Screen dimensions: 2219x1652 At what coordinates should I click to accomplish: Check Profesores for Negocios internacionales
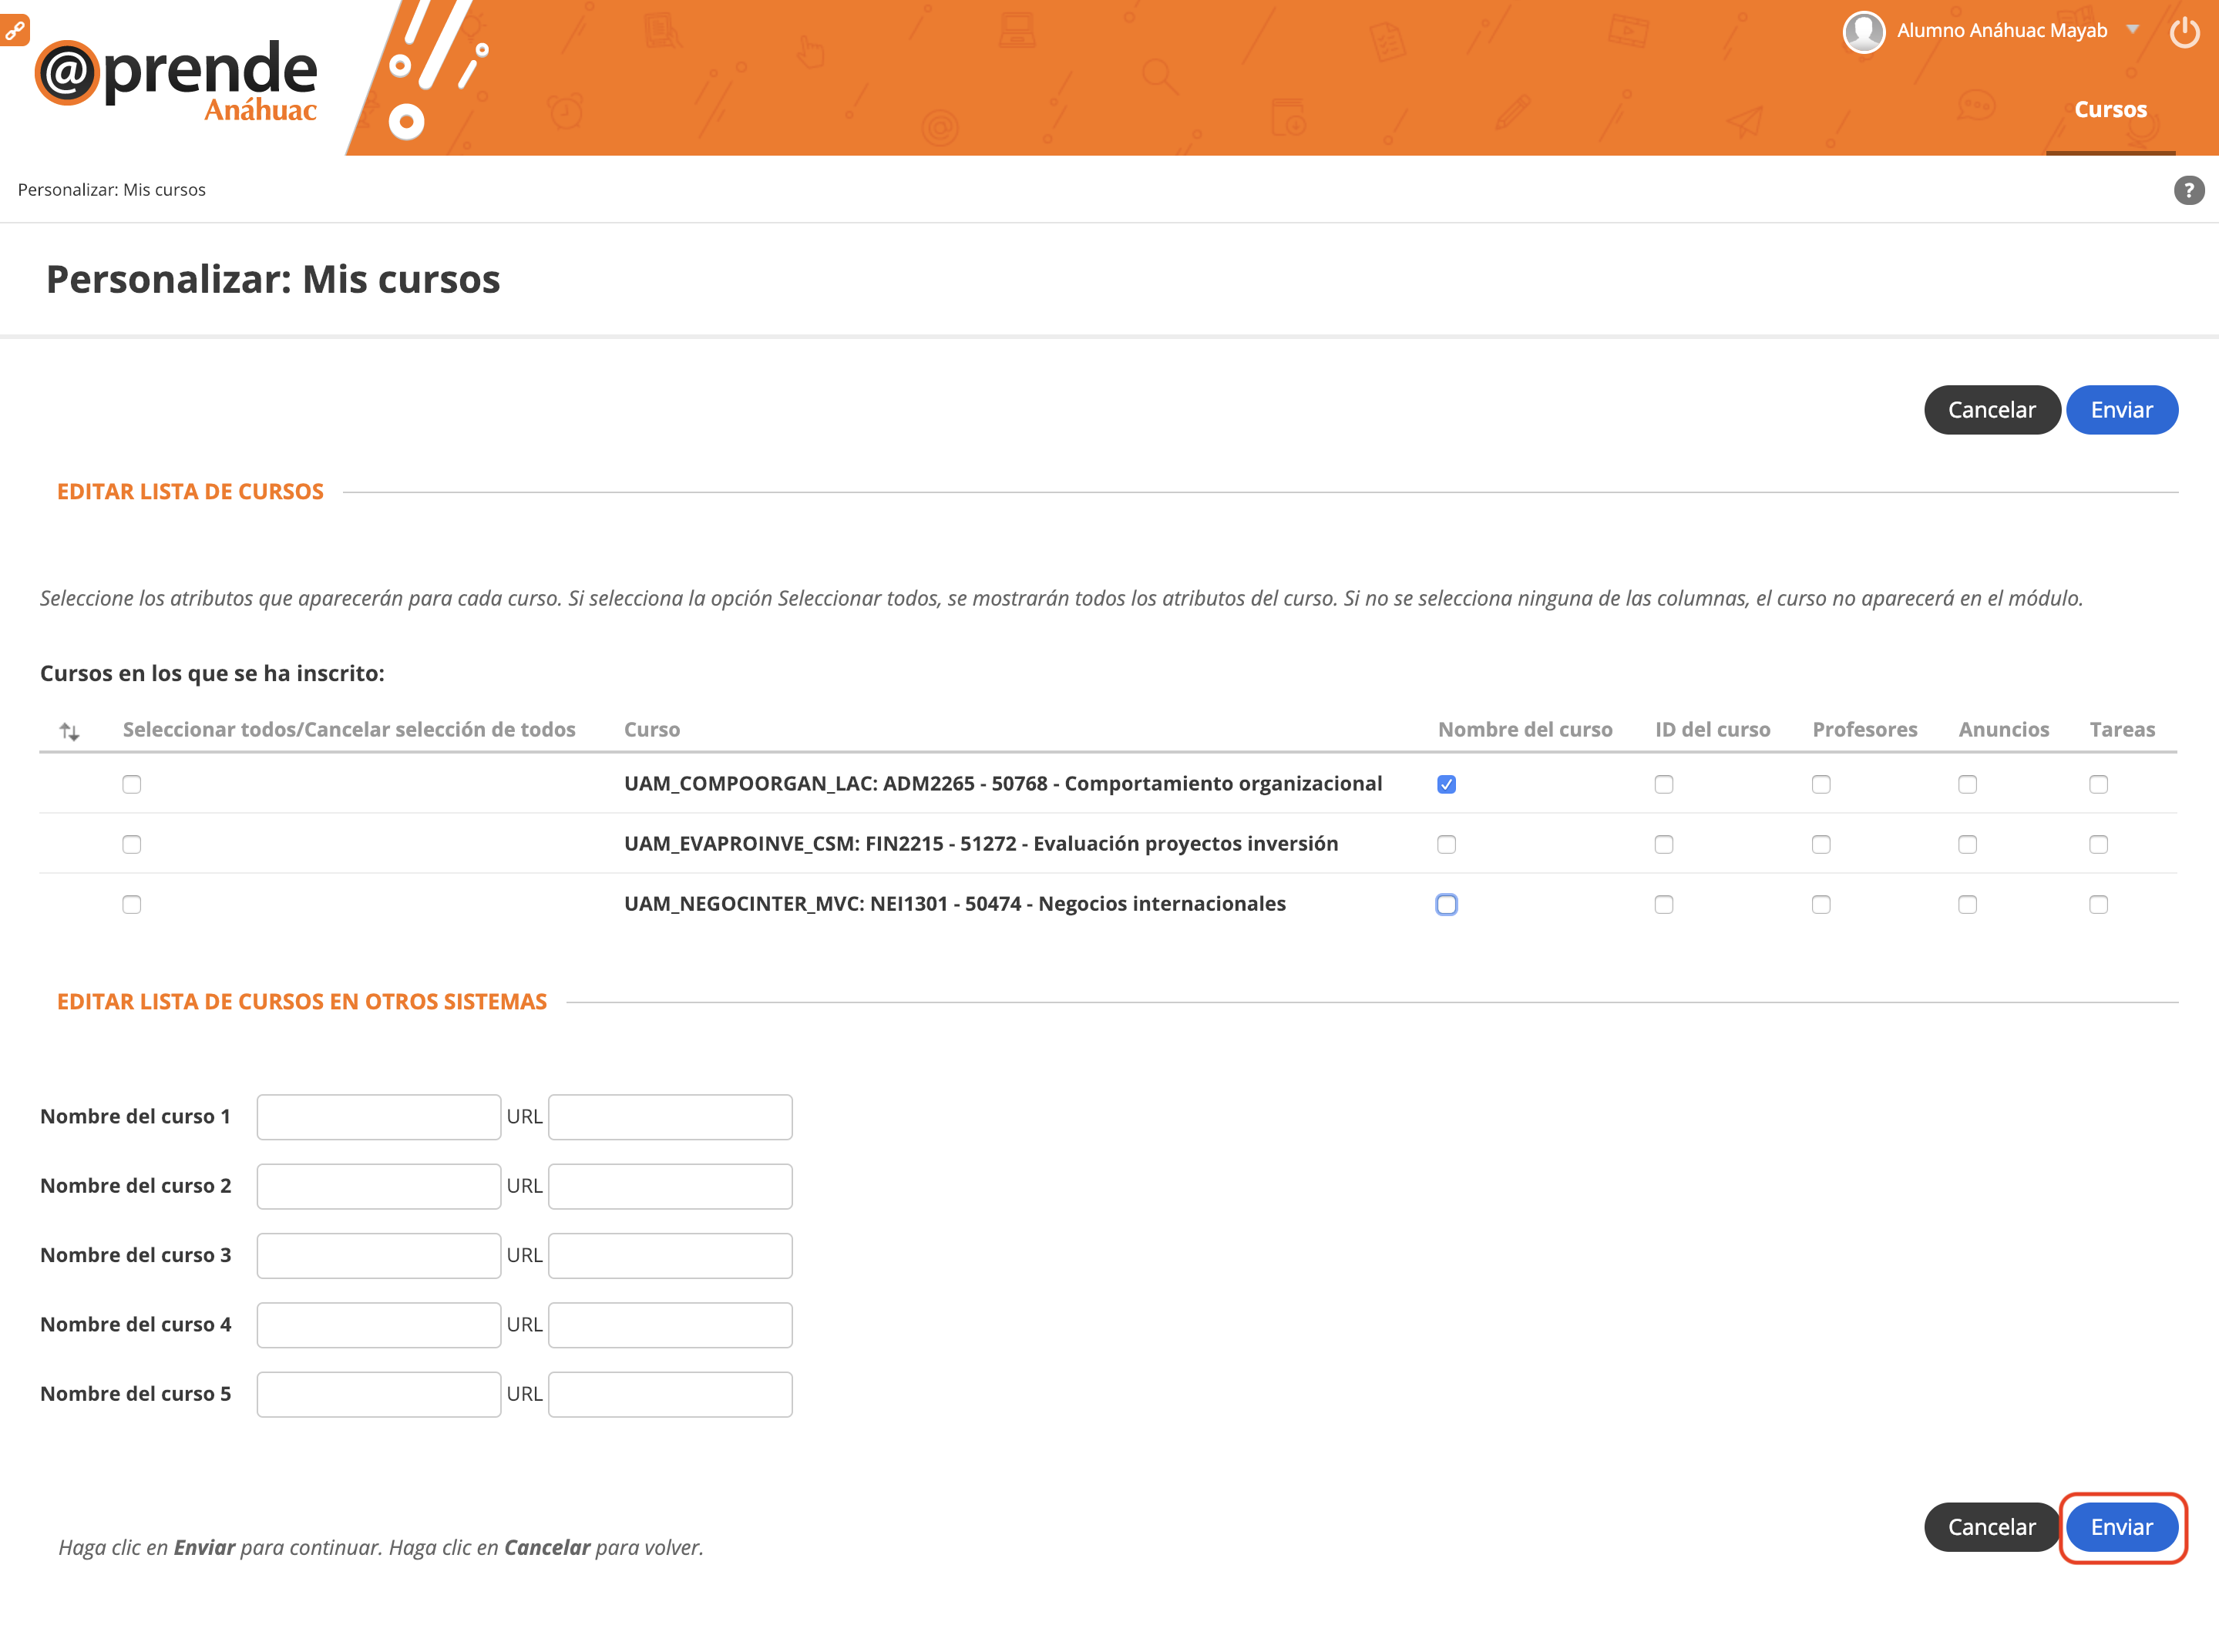(1821, 905)
